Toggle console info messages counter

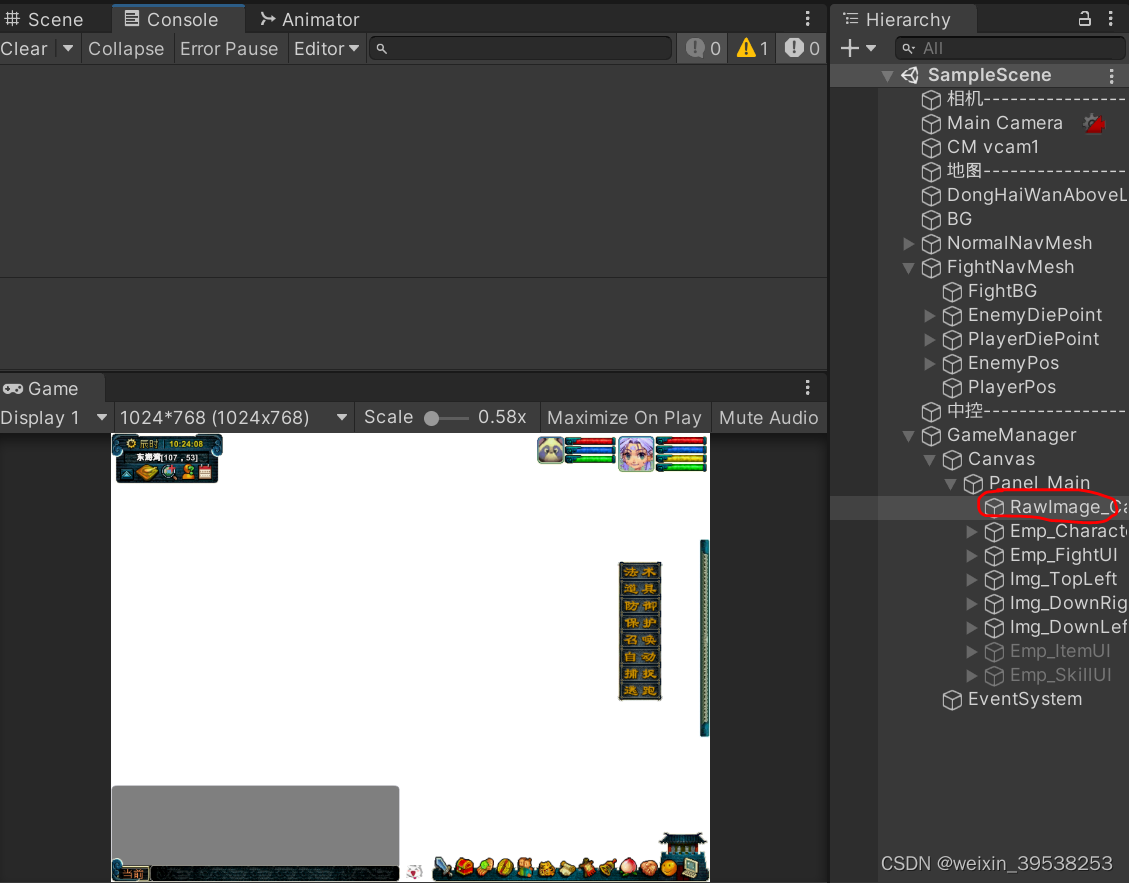click(x=702, y=48)
